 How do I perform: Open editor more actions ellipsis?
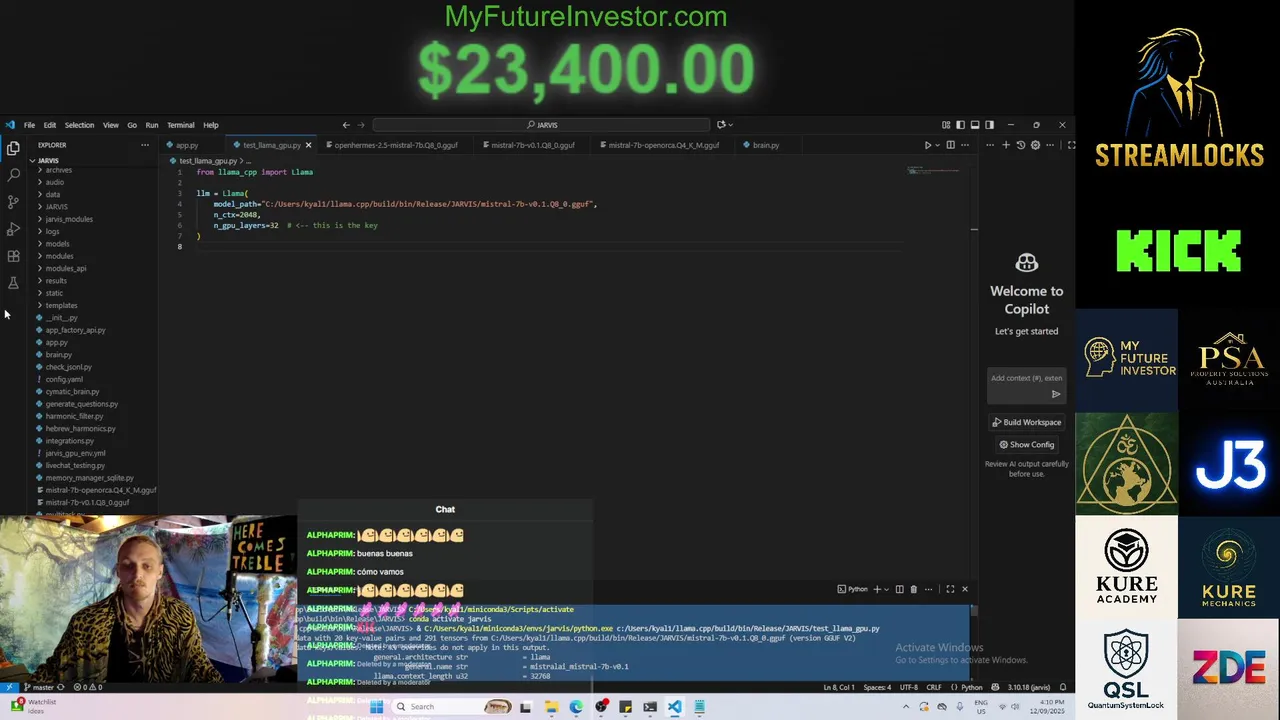(965, 145)
